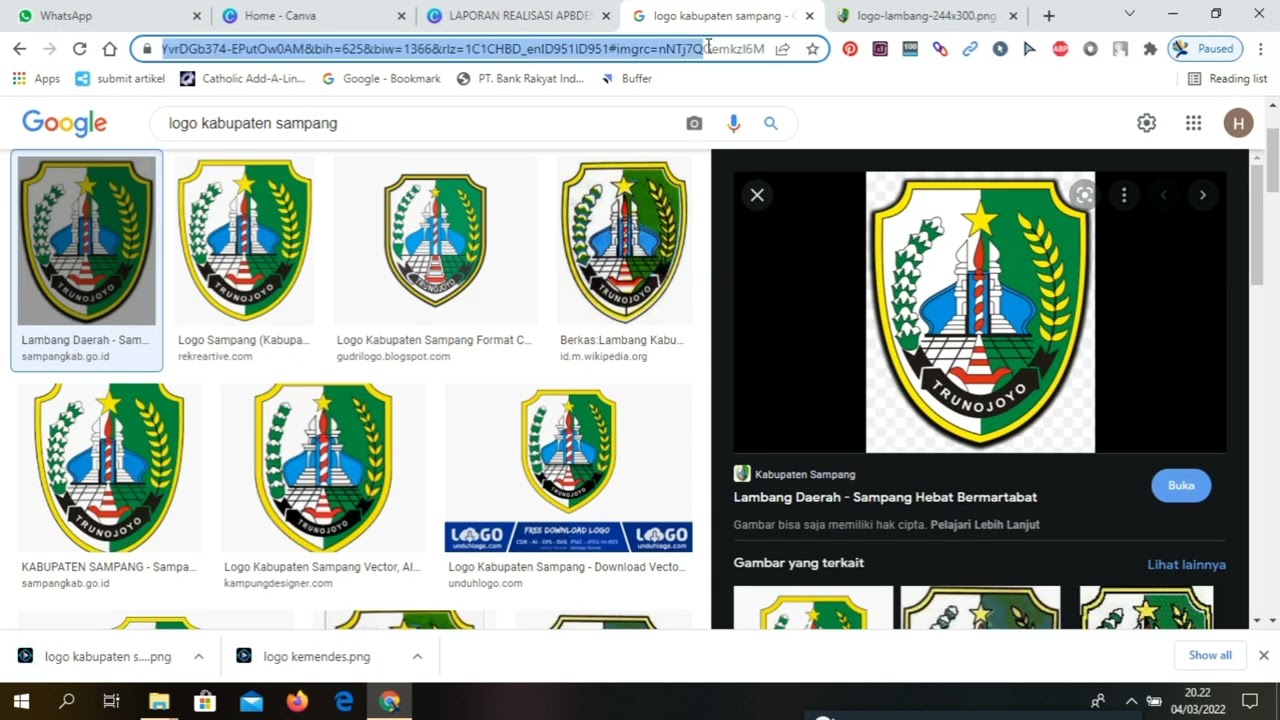Go to the browser Home page
Viewport: 1280px width, 720px height.
click(110, 48)
